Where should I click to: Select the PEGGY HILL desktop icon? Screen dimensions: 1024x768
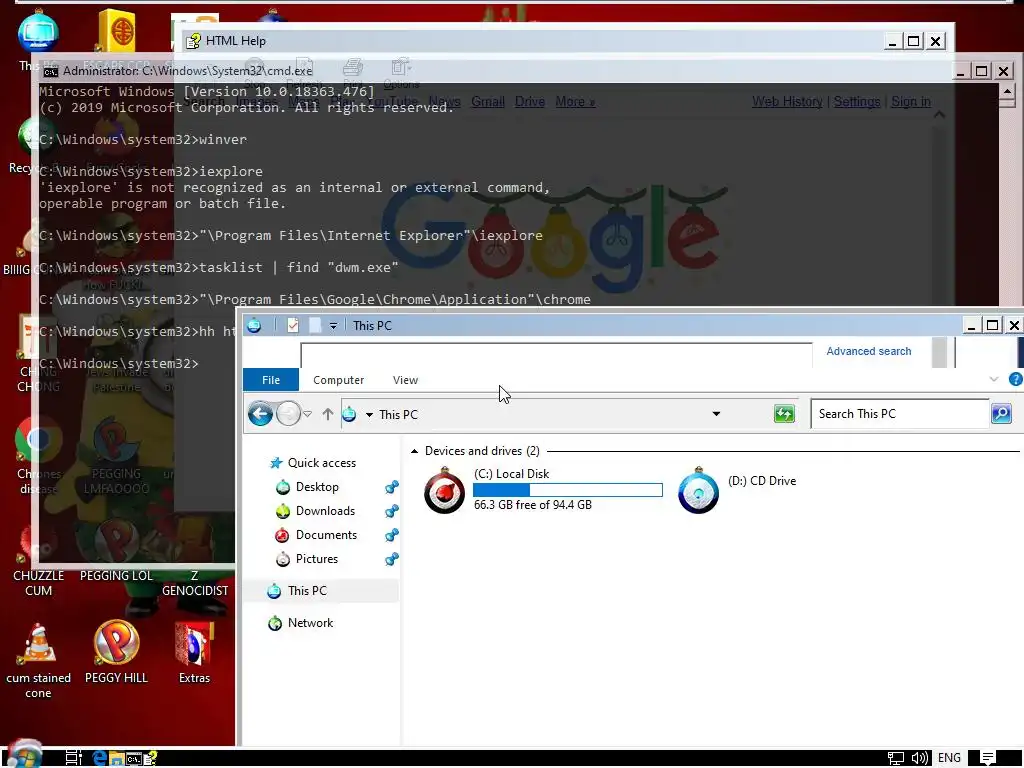[x=116, y=652]
